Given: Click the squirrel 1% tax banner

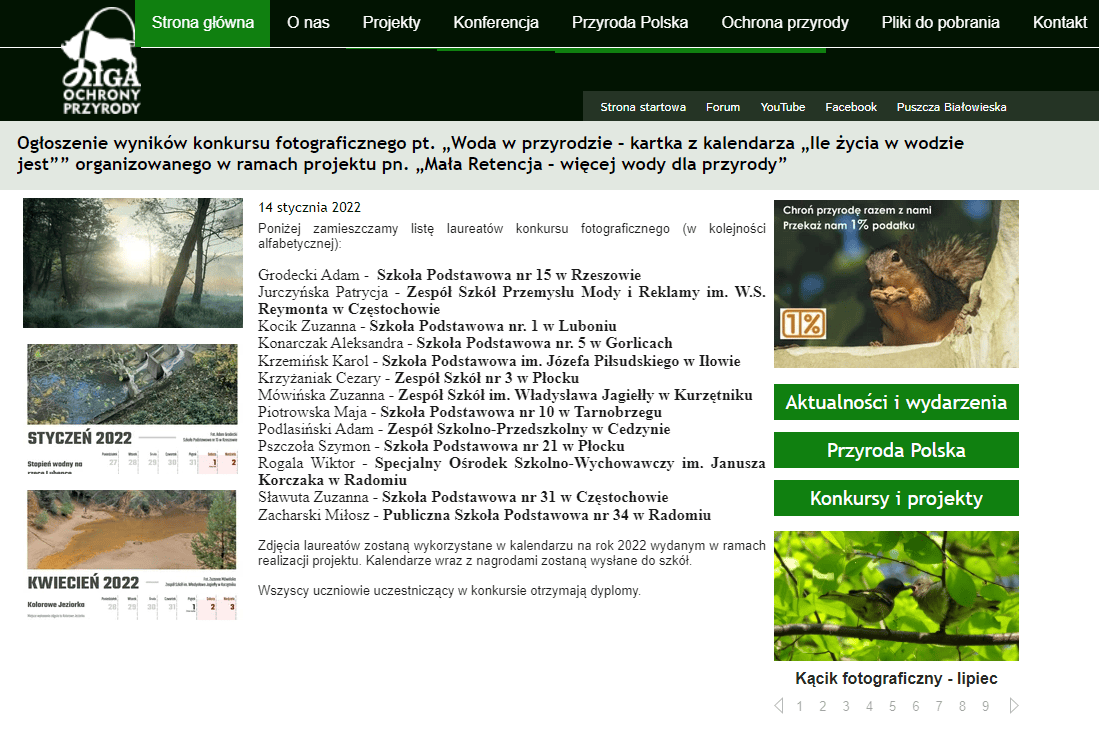Looking at the screenshot, I should [x=896, y=284].
